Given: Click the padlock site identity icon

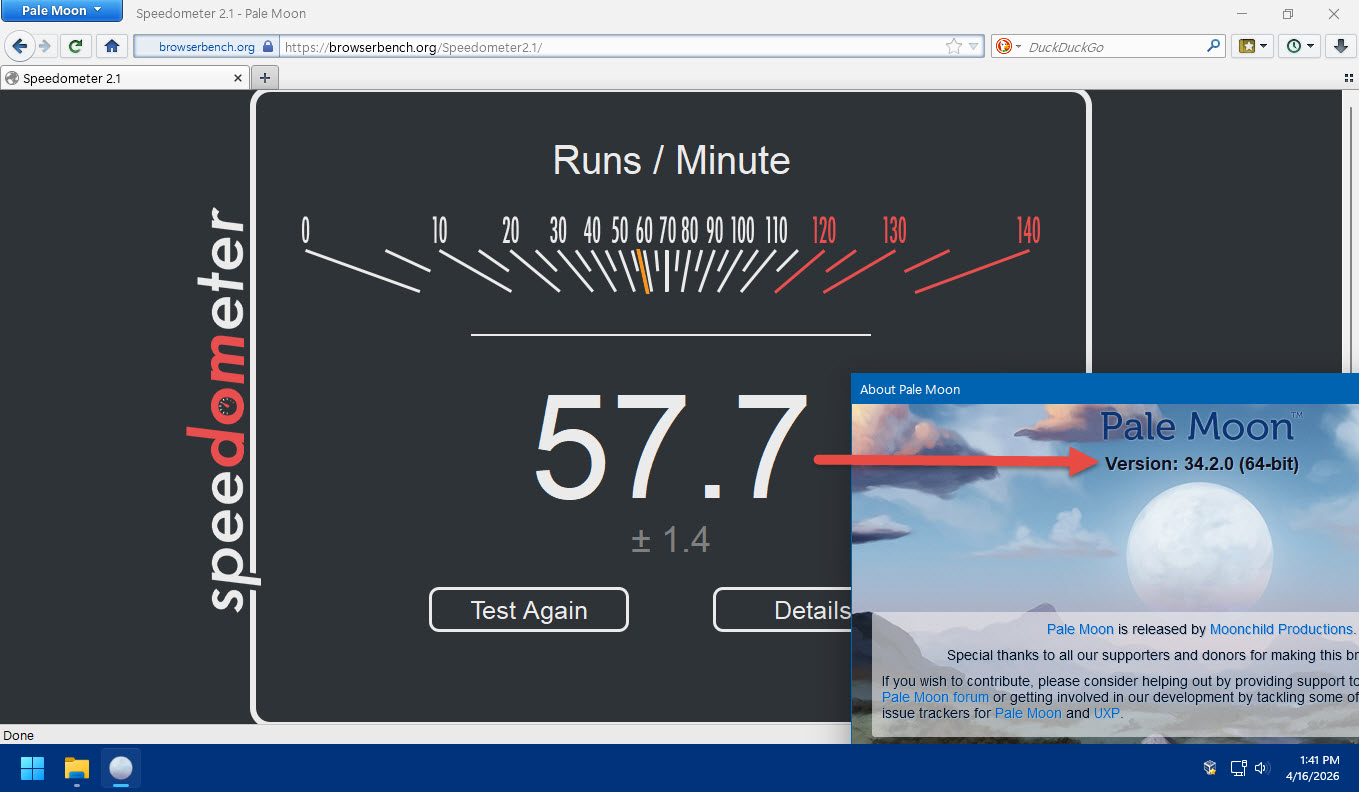Looking at the screenshot, I should point(267,47).
